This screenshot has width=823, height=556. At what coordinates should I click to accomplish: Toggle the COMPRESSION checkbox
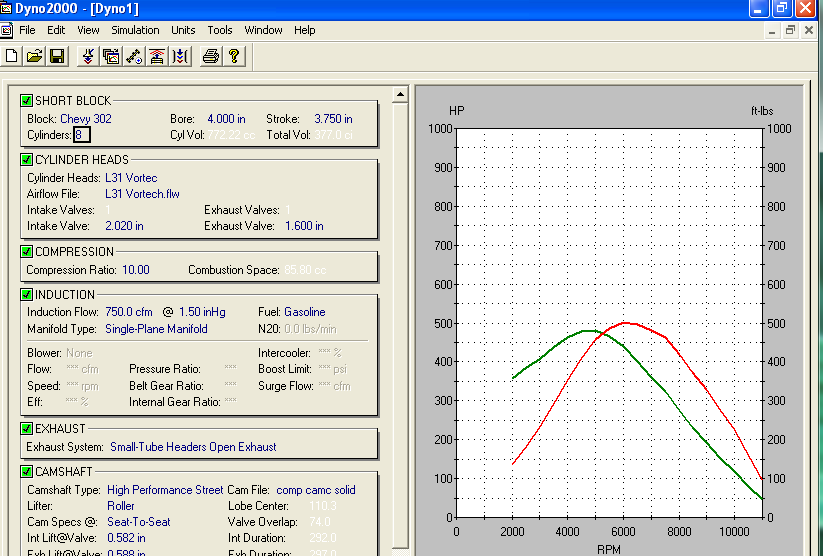(x=26, y=251)
